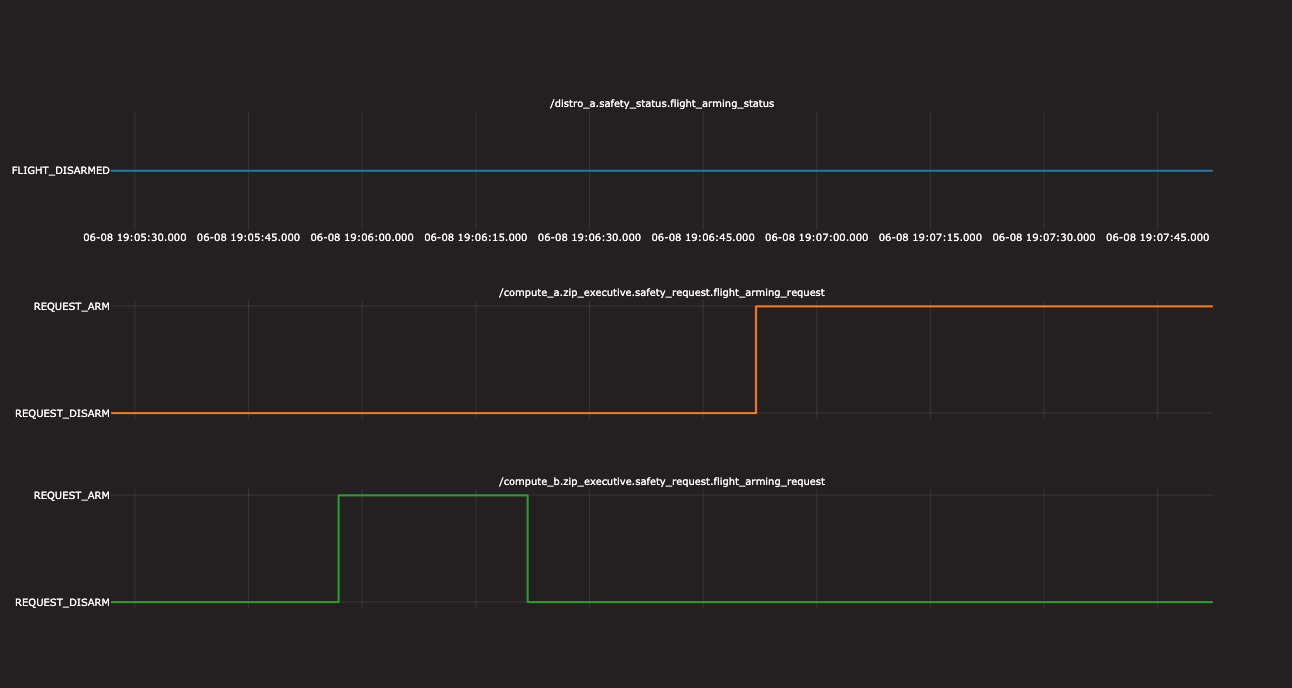Click the 19:06:45.000 time tick label
The image size is (1292, 688).
[703, 238]
